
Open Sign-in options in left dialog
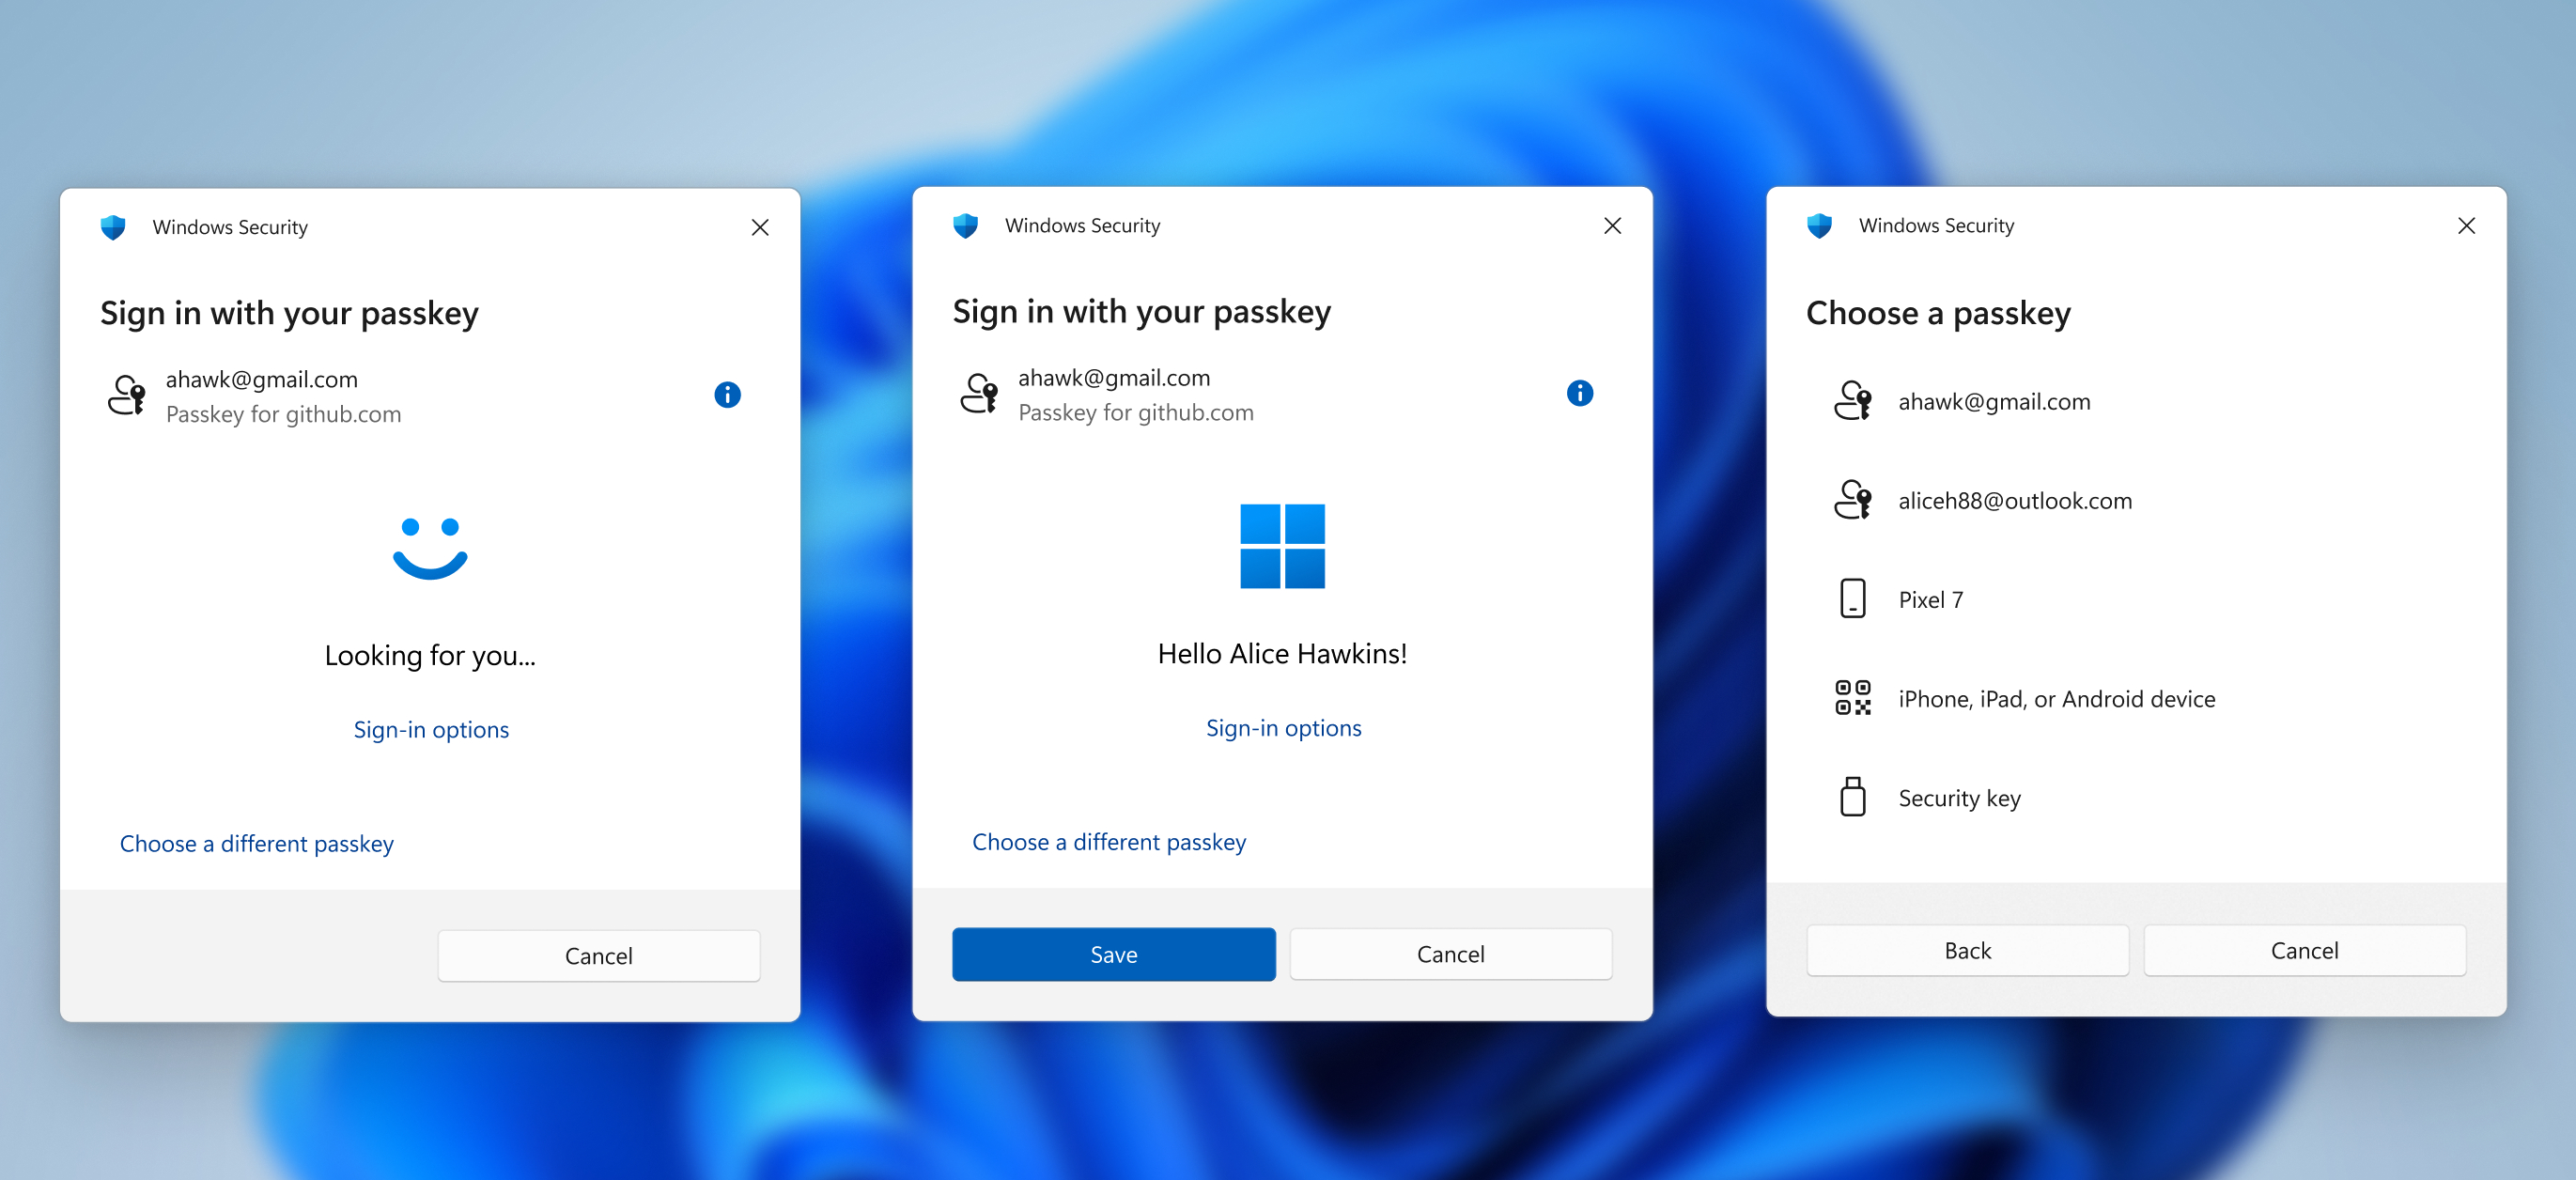point(431,729)
